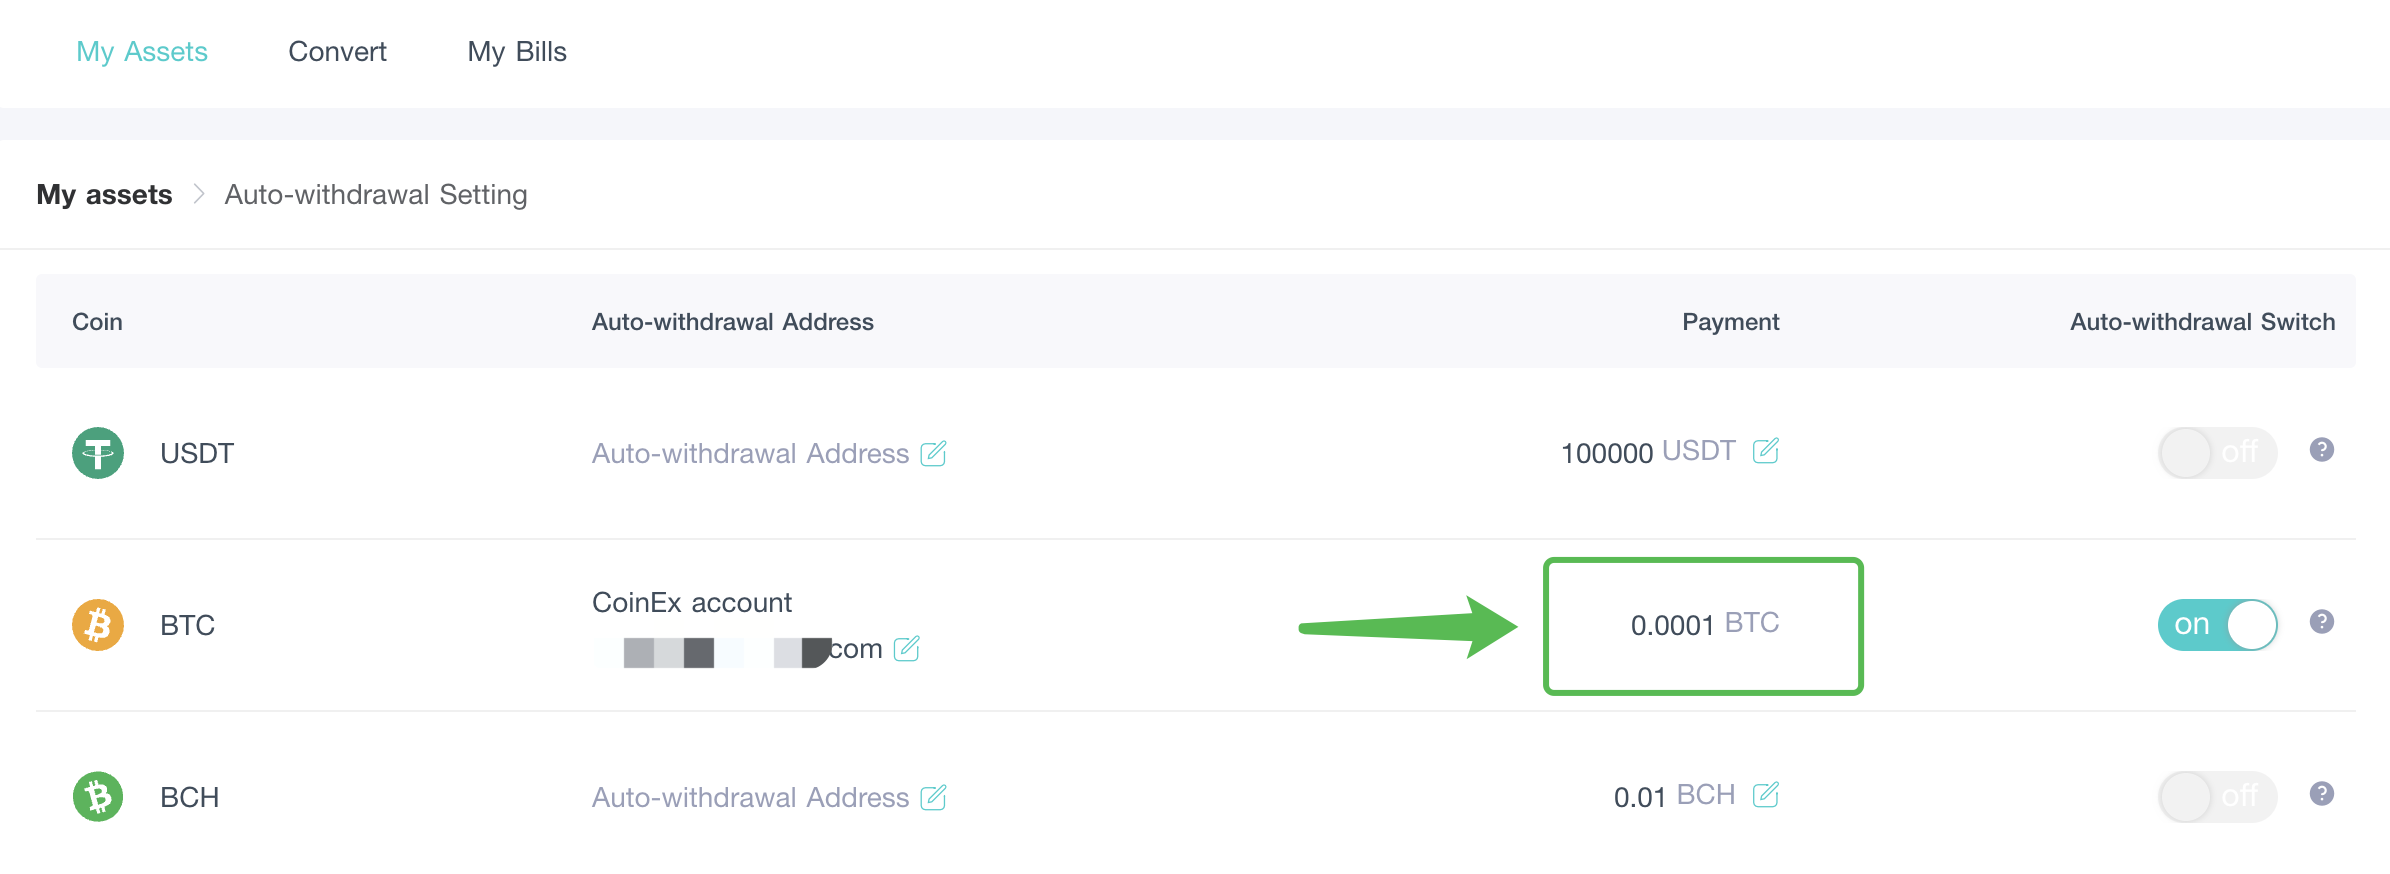Open help icon beside BCH switch

click(2322, 794)
